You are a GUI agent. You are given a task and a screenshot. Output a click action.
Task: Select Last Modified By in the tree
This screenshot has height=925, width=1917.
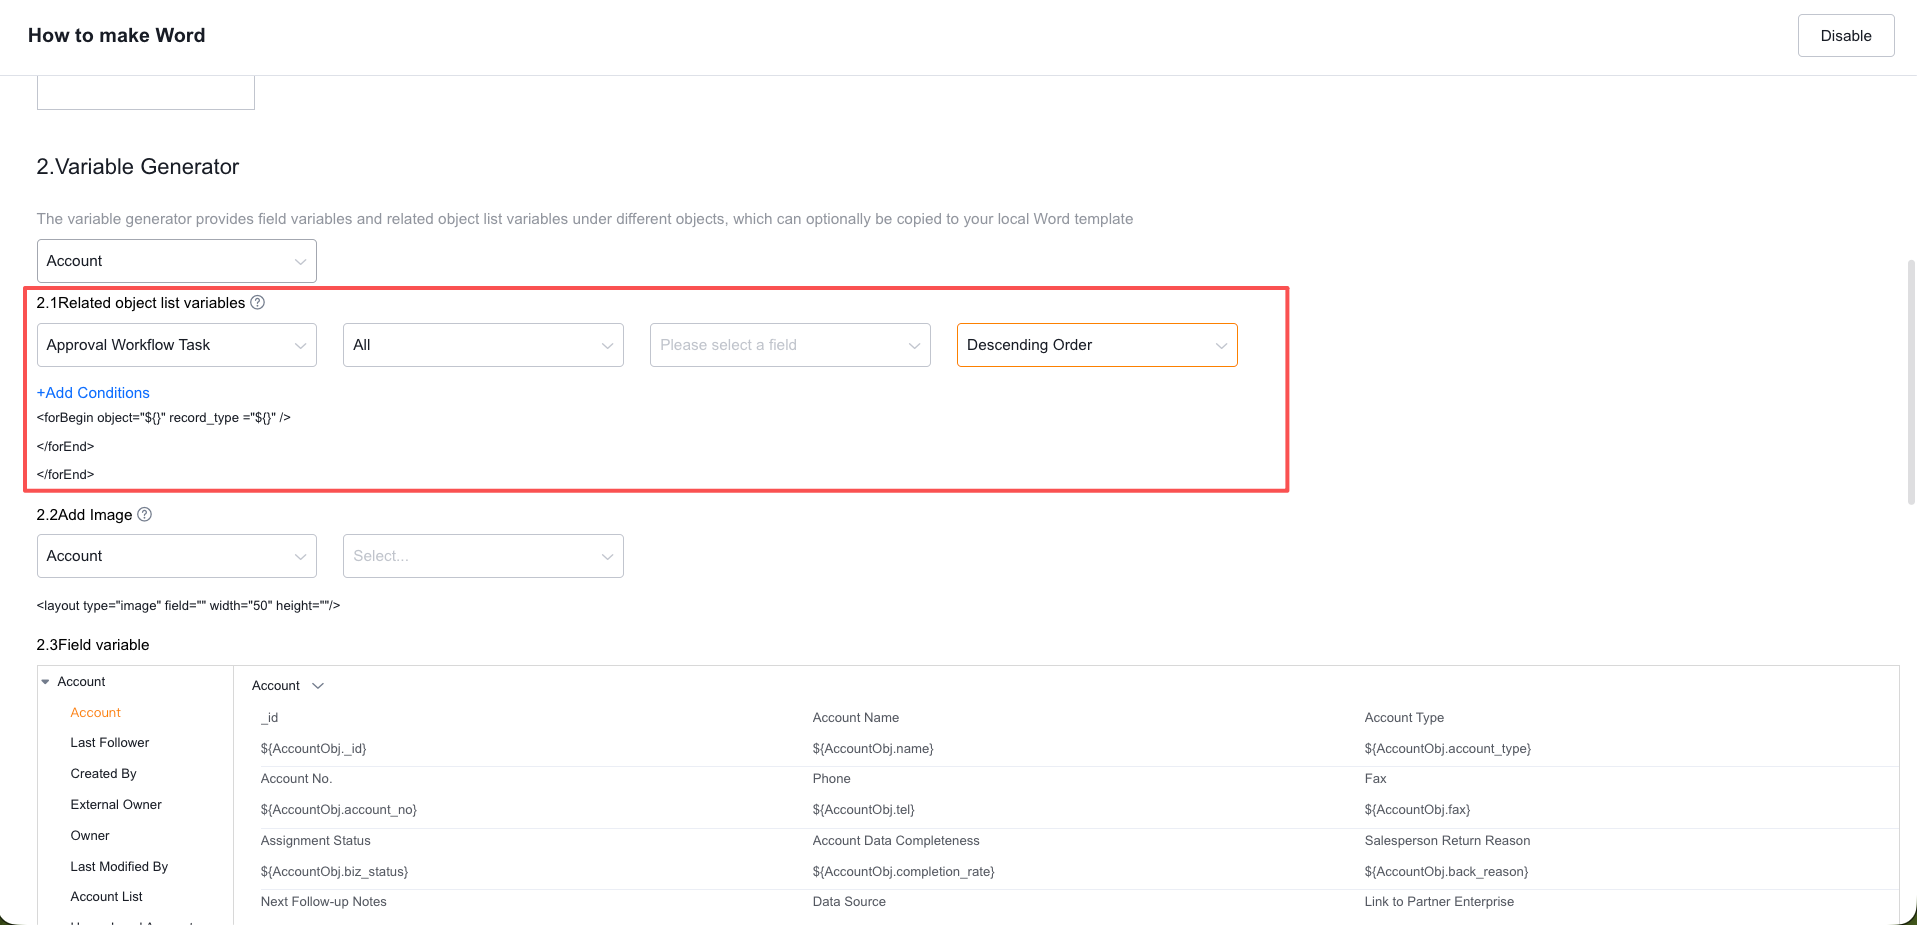pyautogui.click(x=119, y=867)
